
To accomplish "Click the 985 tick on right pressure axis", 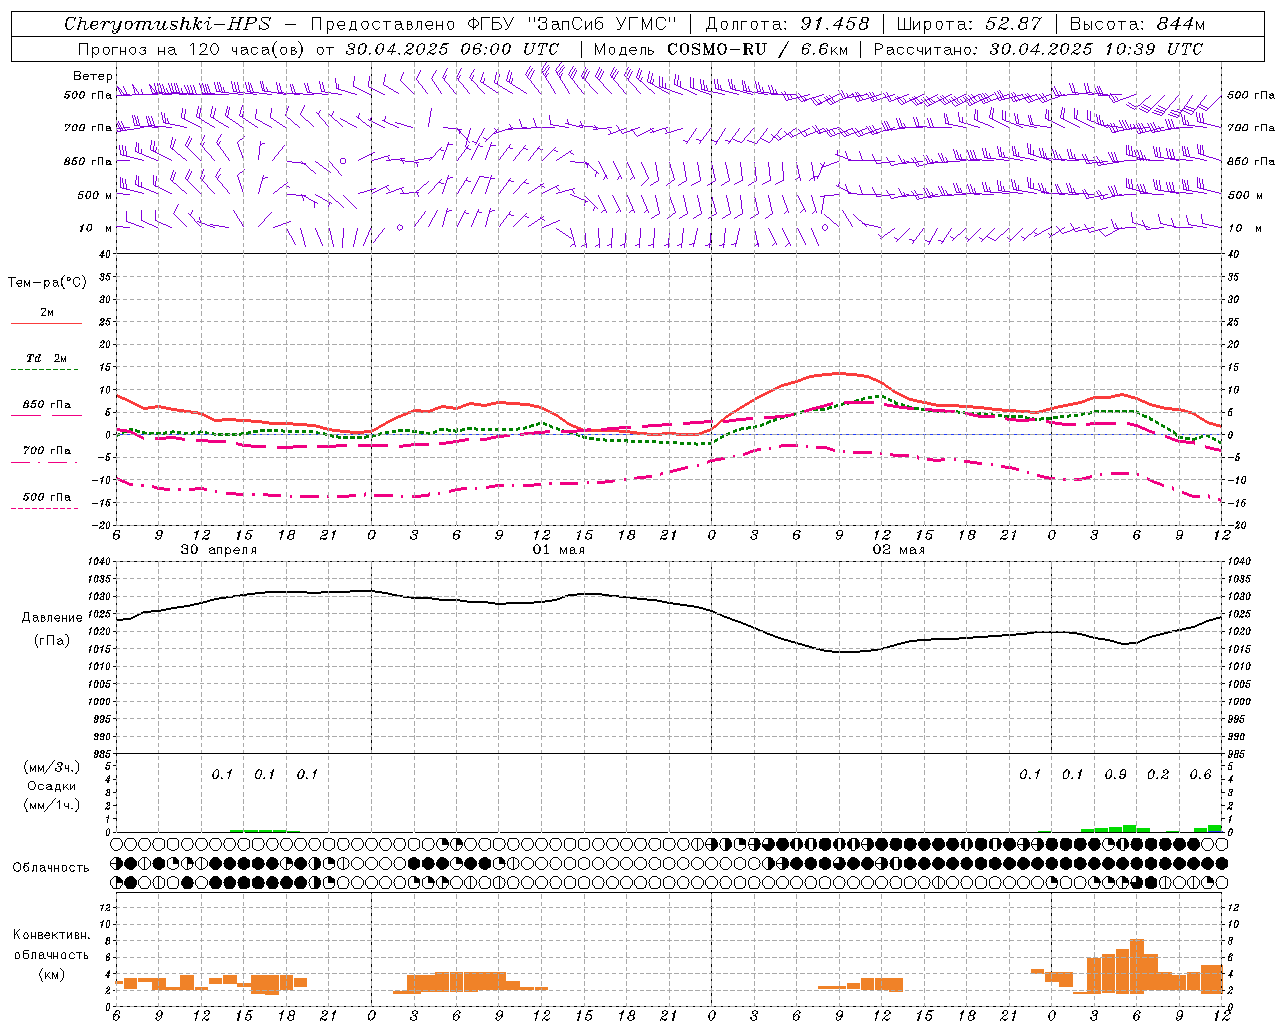I will [1238, 754].
